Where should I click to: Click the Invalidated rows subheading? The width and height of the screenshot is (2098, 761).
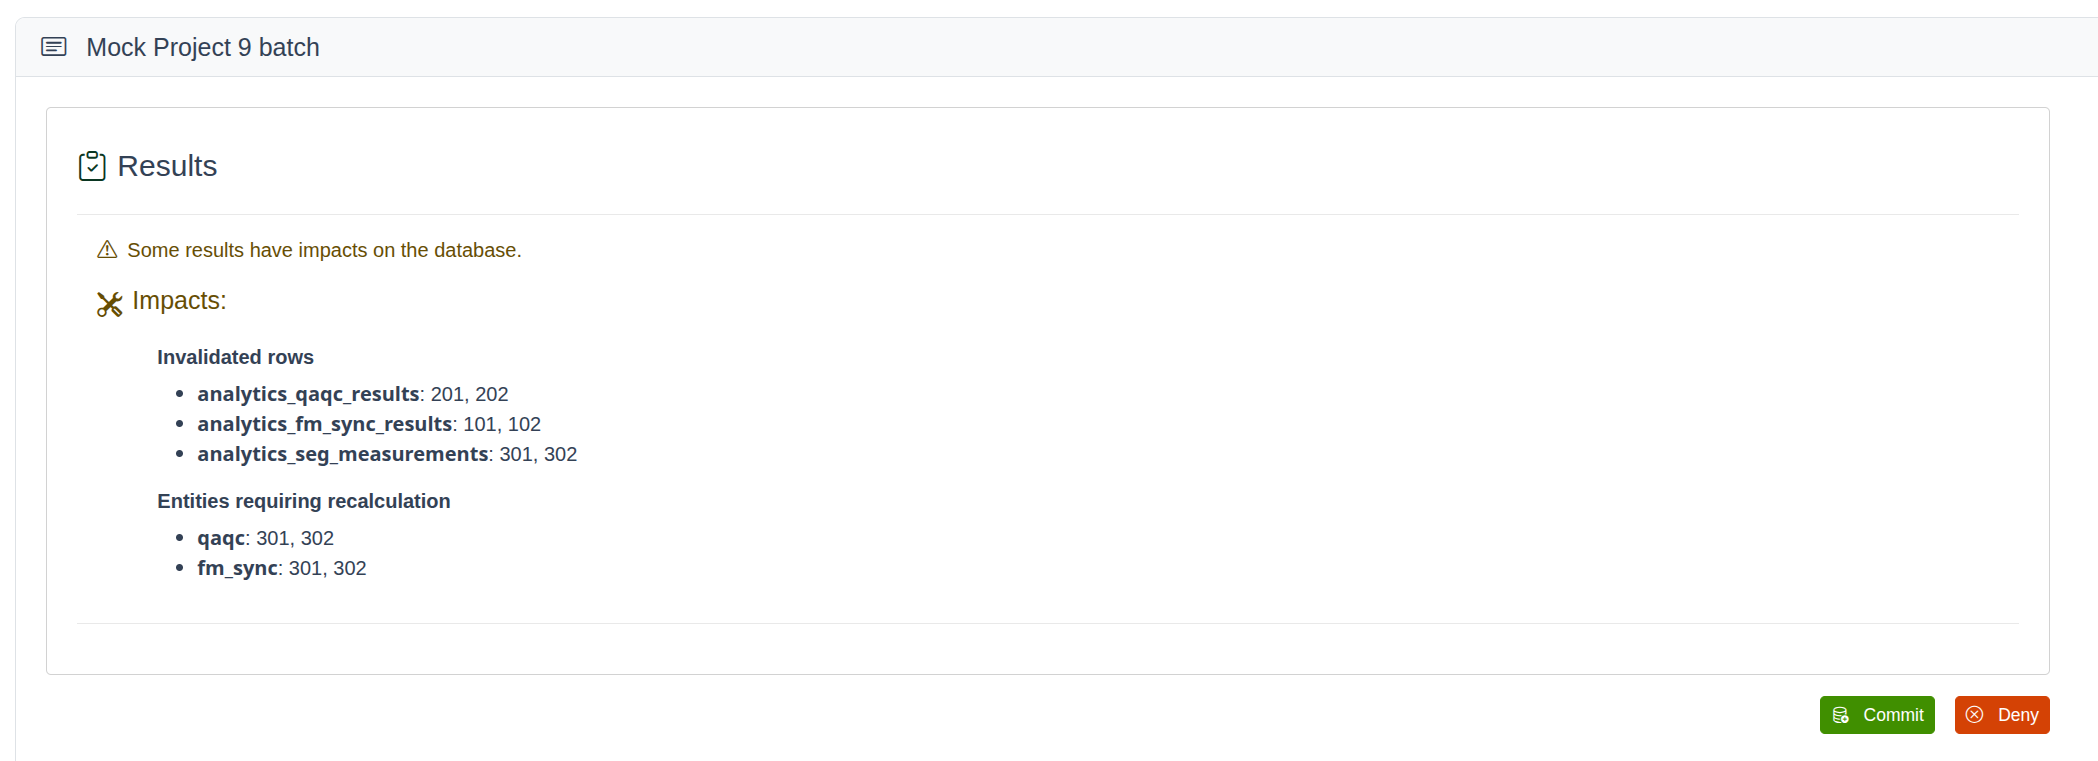(235, 357)
